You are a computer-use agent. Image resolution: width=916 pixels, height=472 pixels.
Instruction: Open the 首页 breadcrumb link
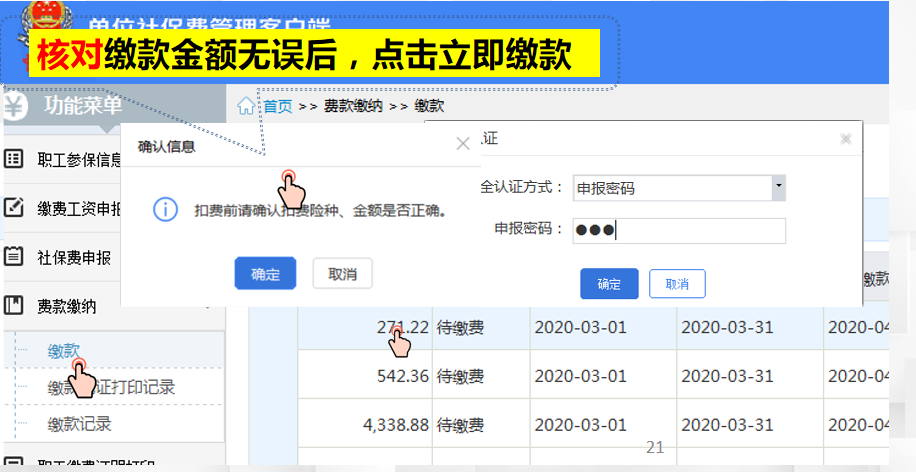(277, 106)
